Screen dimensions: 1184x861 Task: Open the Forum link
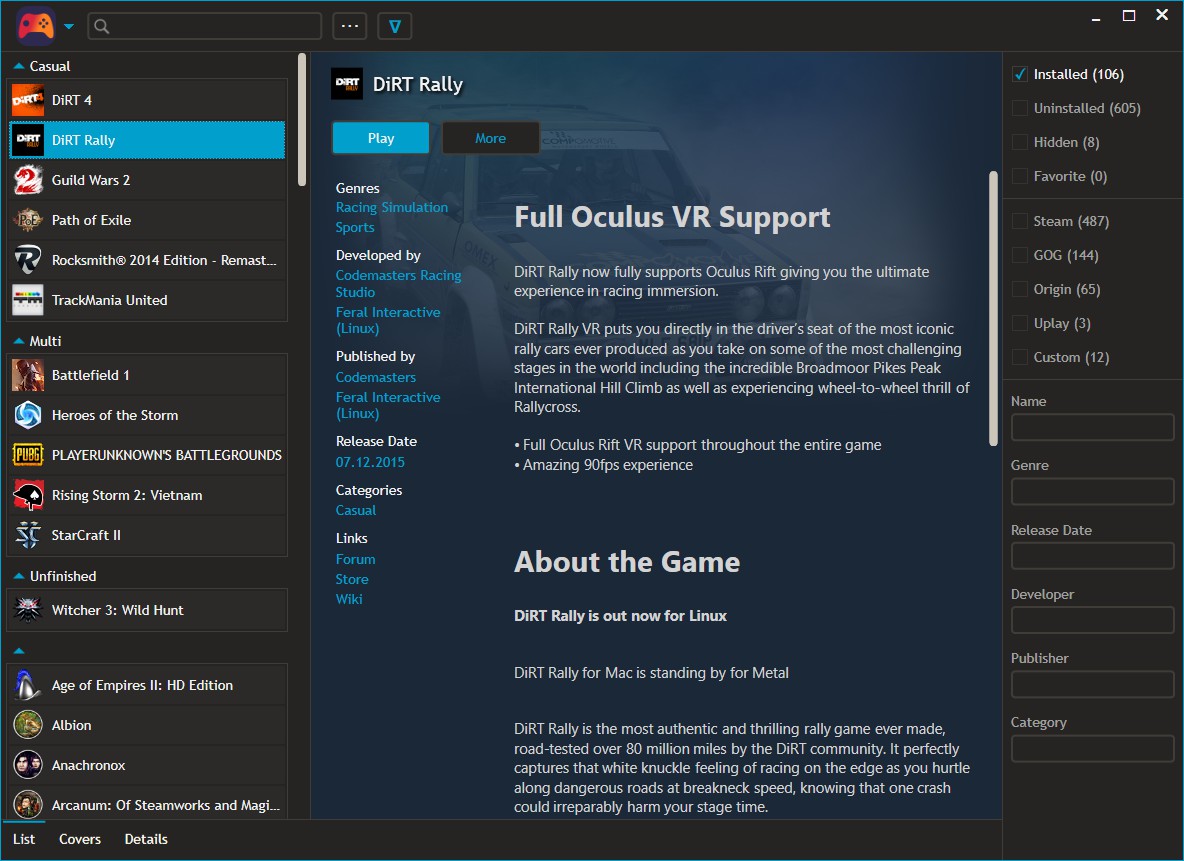355,560
